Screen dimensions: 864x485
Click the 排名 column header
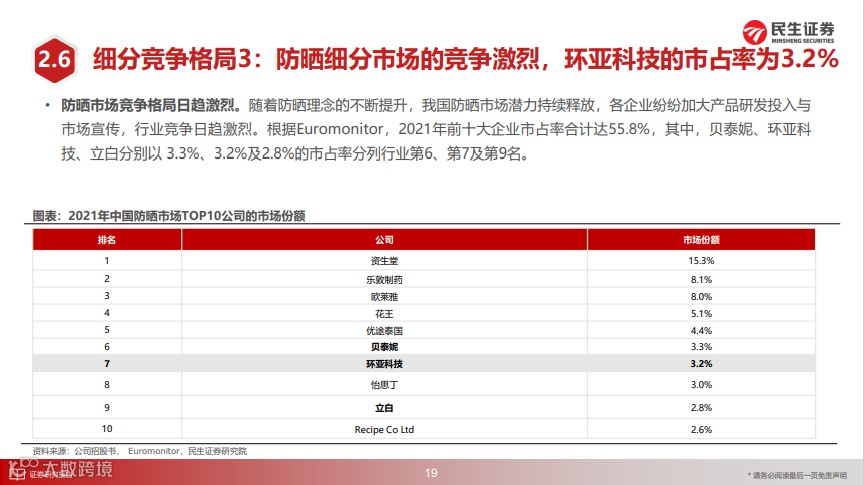[x=107, y=240]
